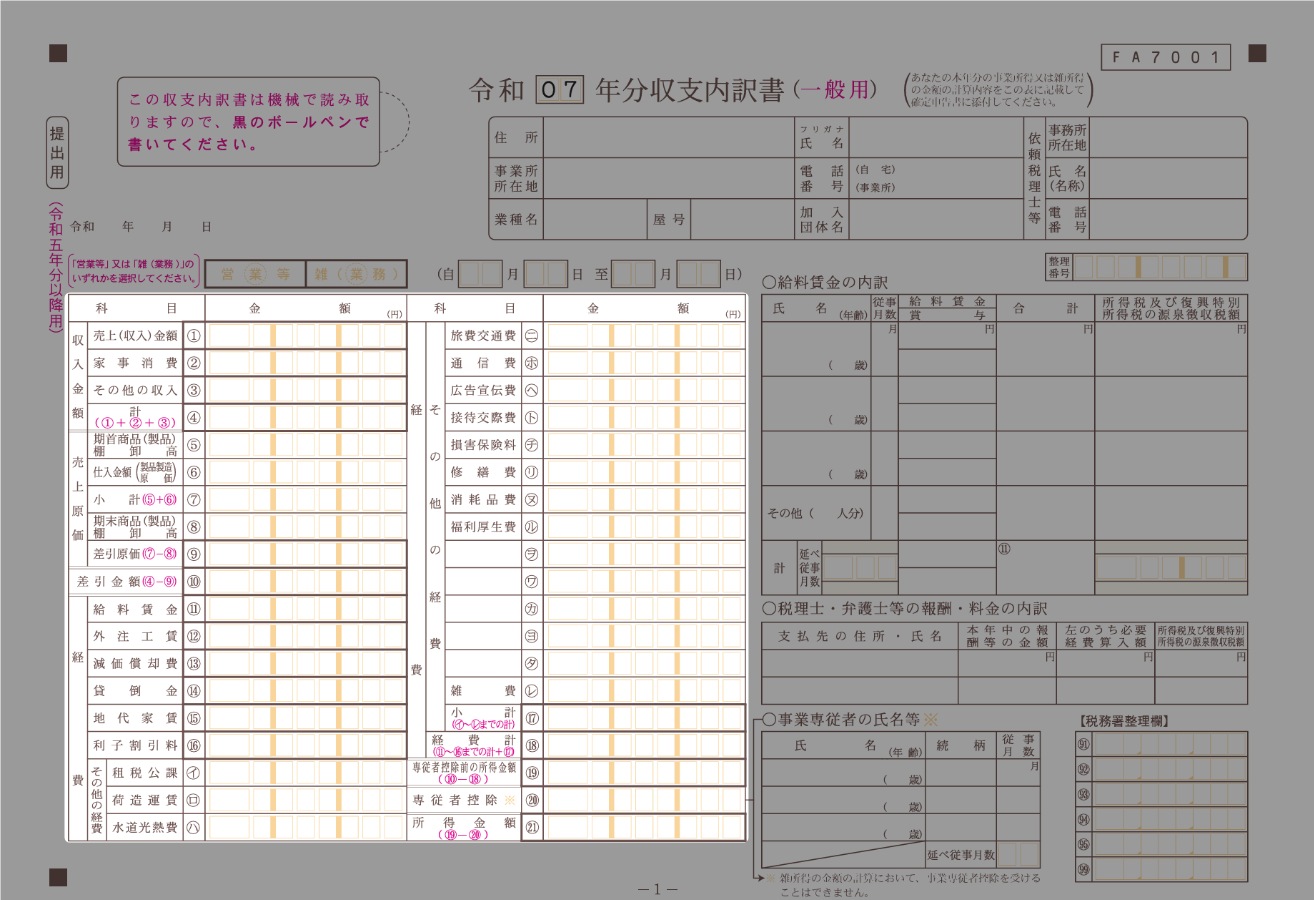Click the 旅費交通費 amount field

[645, 335]
